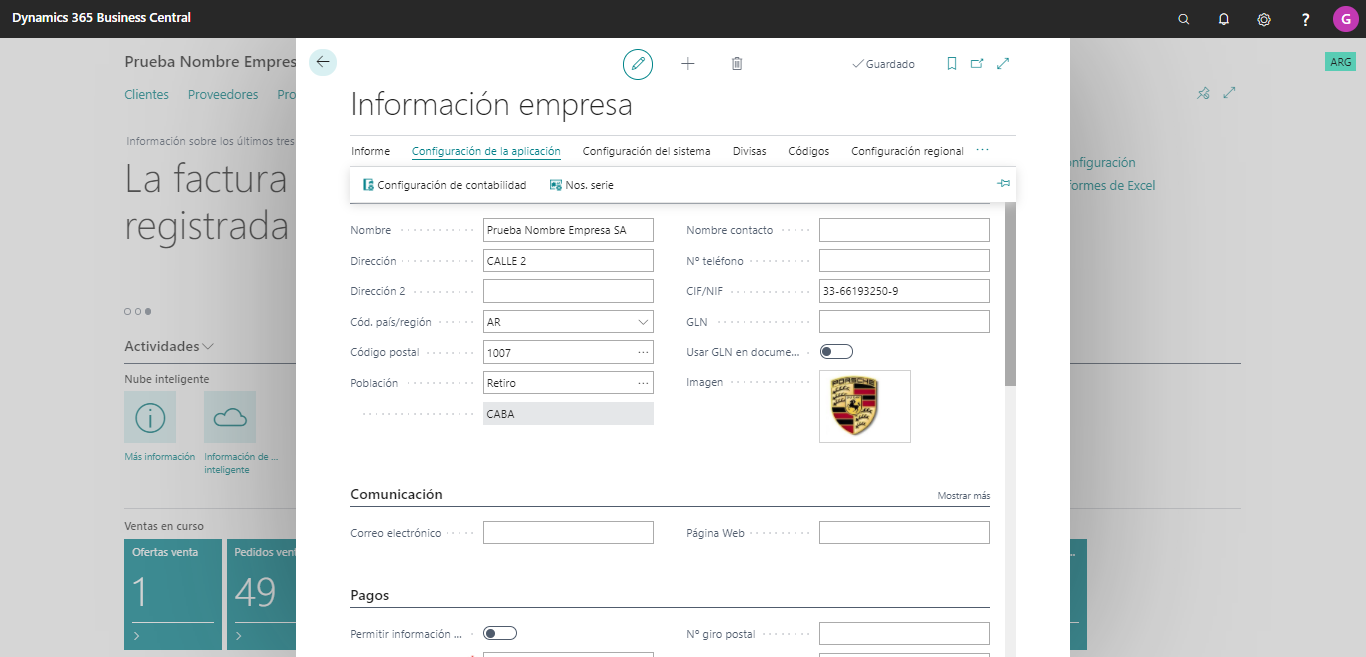Open notifications bell icon

pos(1224,19)
